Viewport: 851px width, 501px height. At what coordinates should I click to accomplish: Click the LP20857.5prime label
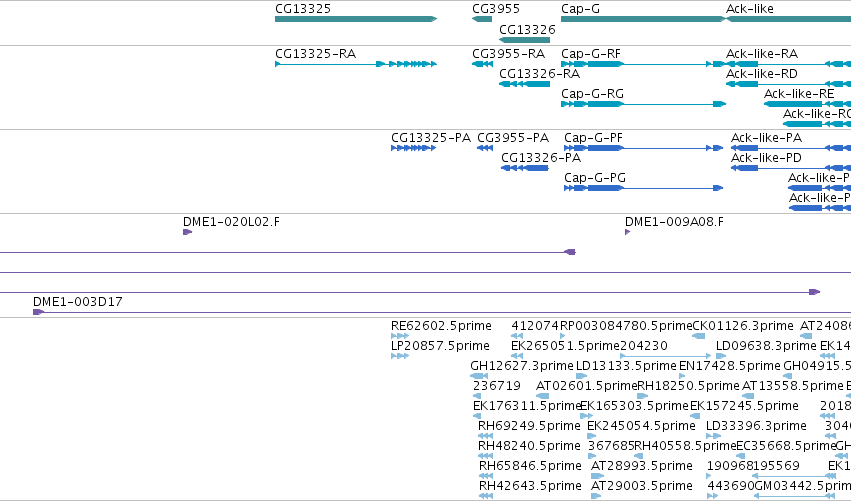tap(440, 346)
